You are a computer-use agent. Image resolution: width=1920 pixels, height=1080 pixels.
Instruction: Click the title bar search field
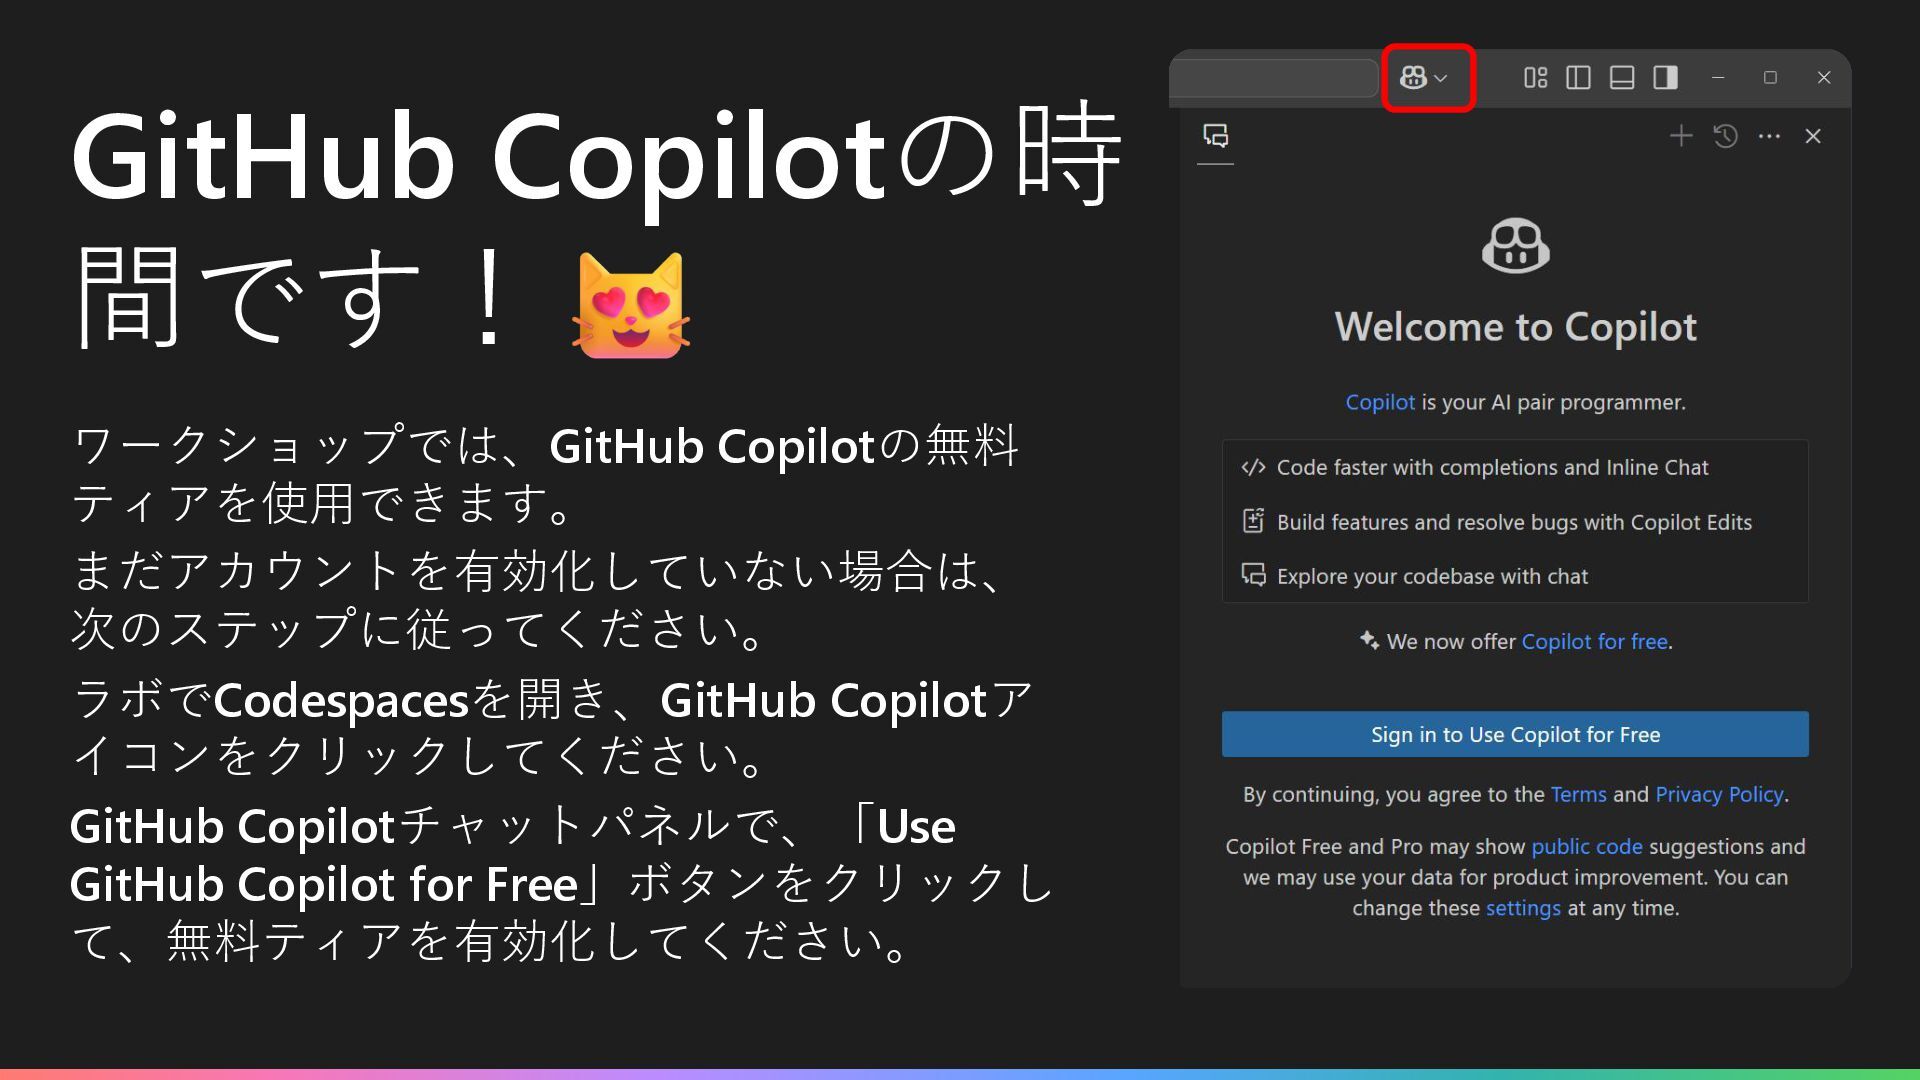[x=1274, y=78]
